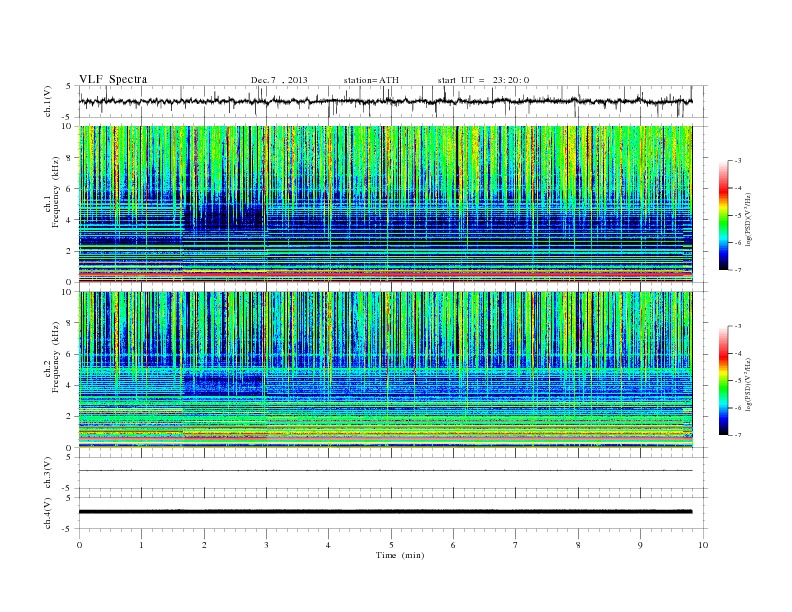The image size is (792, 612).
Task: Click the "Time (min)" axis title
Action: pos(400,555)
